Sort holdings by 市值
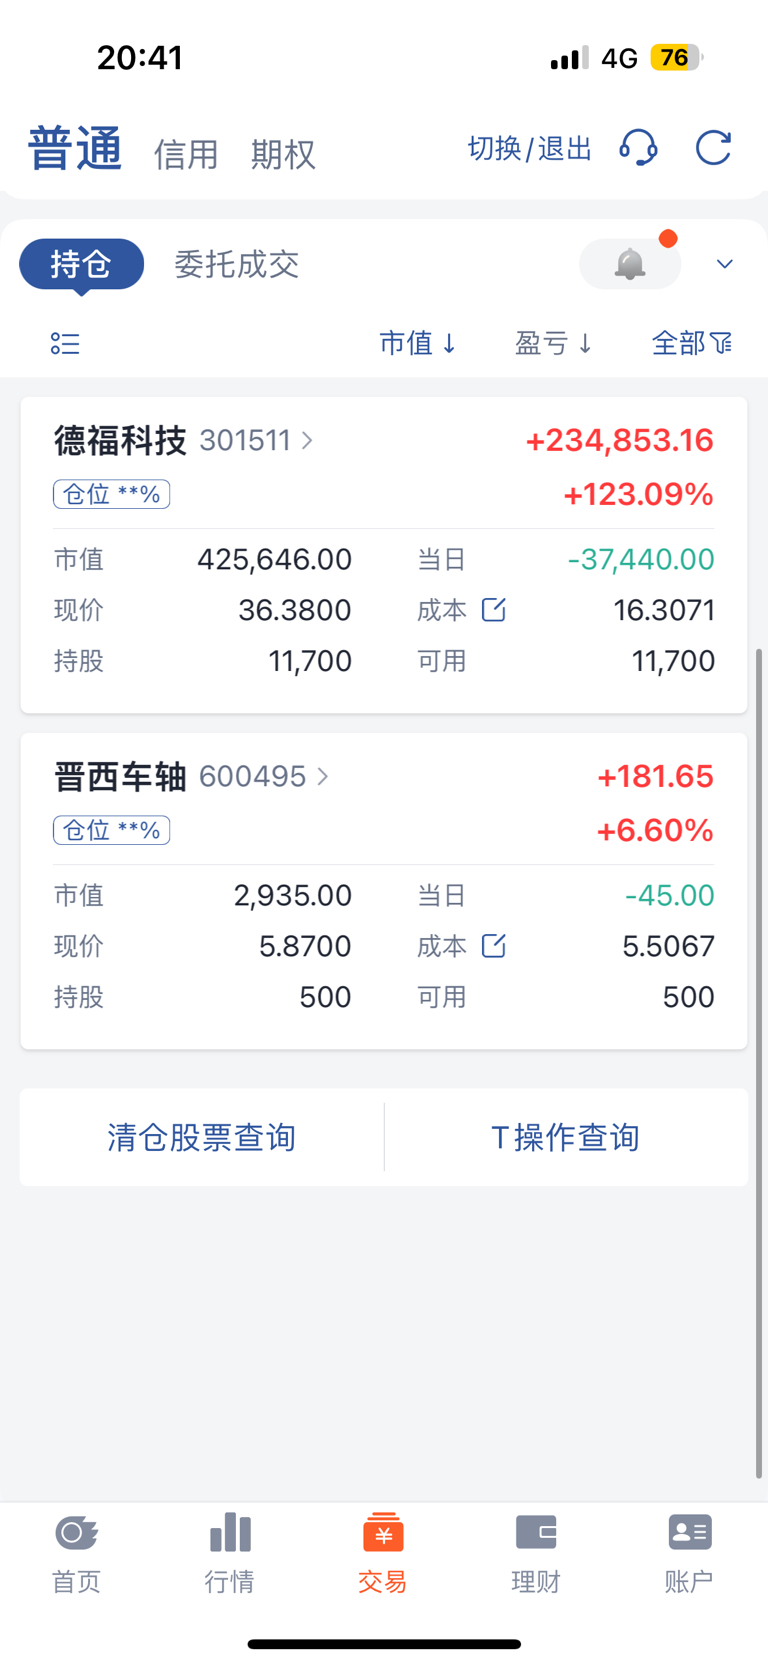The image size is (769, 1665). click(418, 343)
